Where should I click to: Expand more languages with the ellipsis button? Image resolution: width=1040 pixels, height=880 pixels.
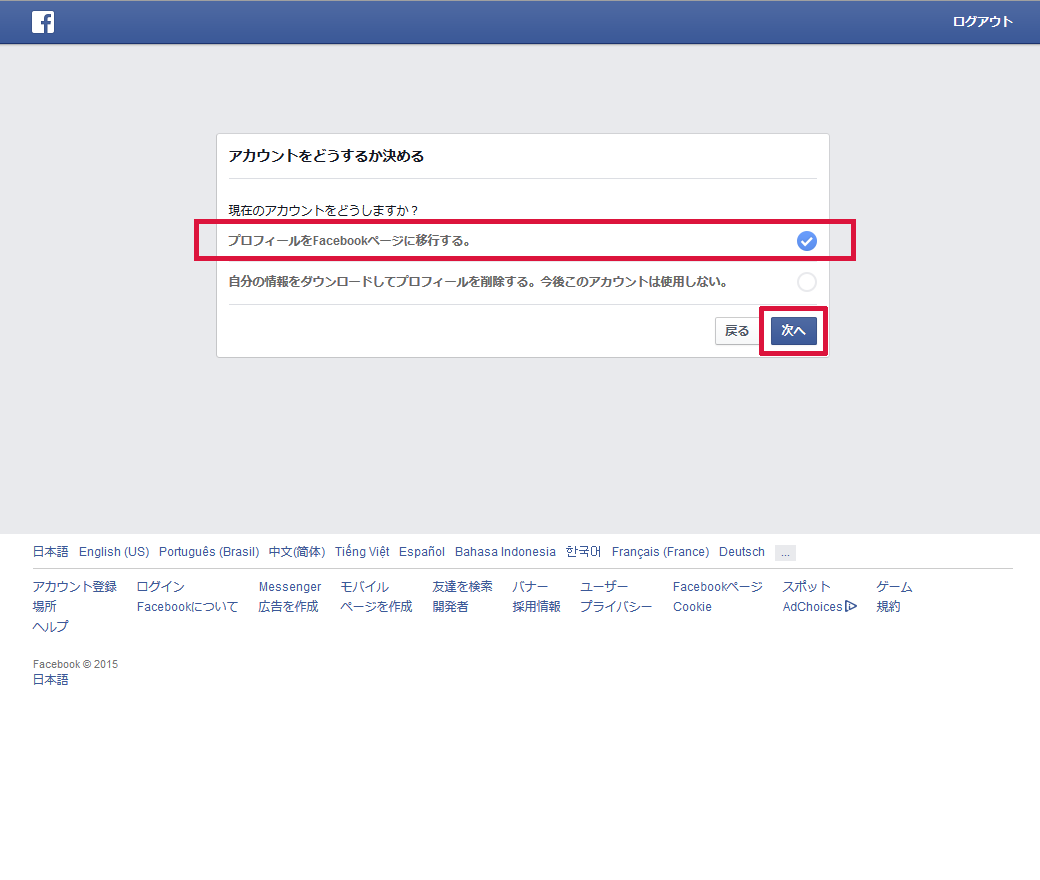point(785,552)
